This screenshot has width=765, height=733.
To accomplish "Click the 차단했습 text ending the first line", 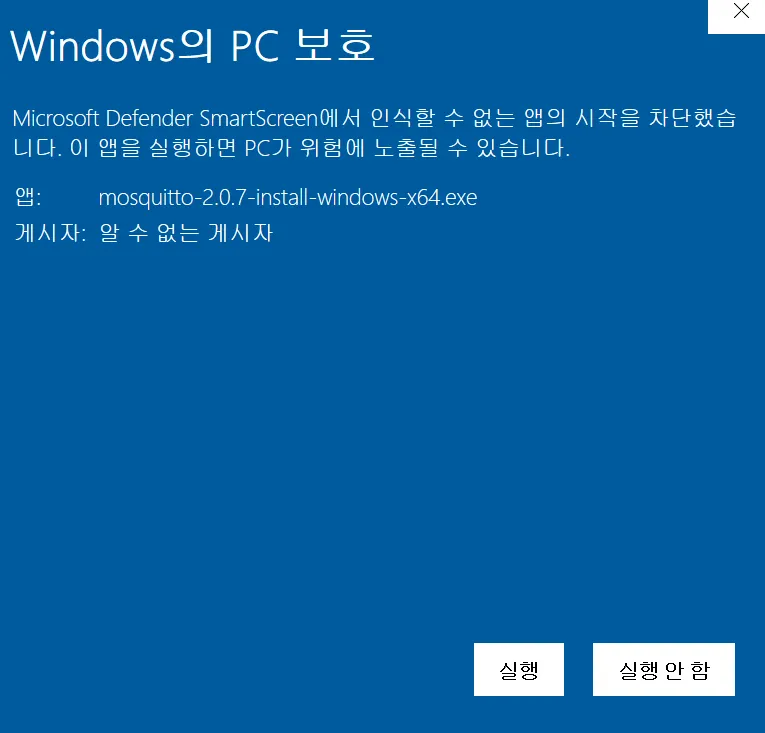I will pyautogui.click(x=692, y=119).
